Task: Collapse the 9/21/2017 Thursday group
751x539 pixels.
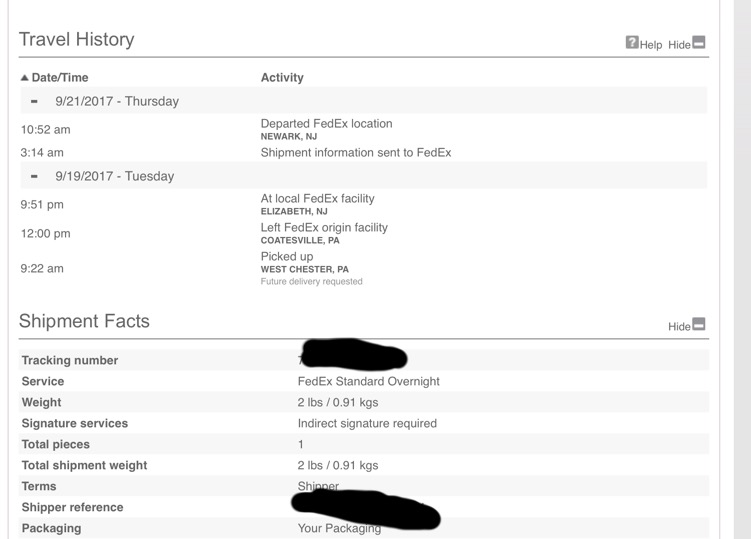Action: [34, 102]
